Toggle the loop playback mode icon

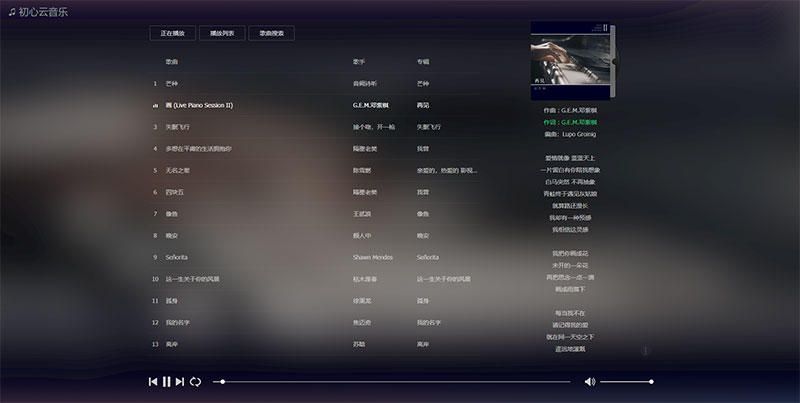[x=195, y=381]
